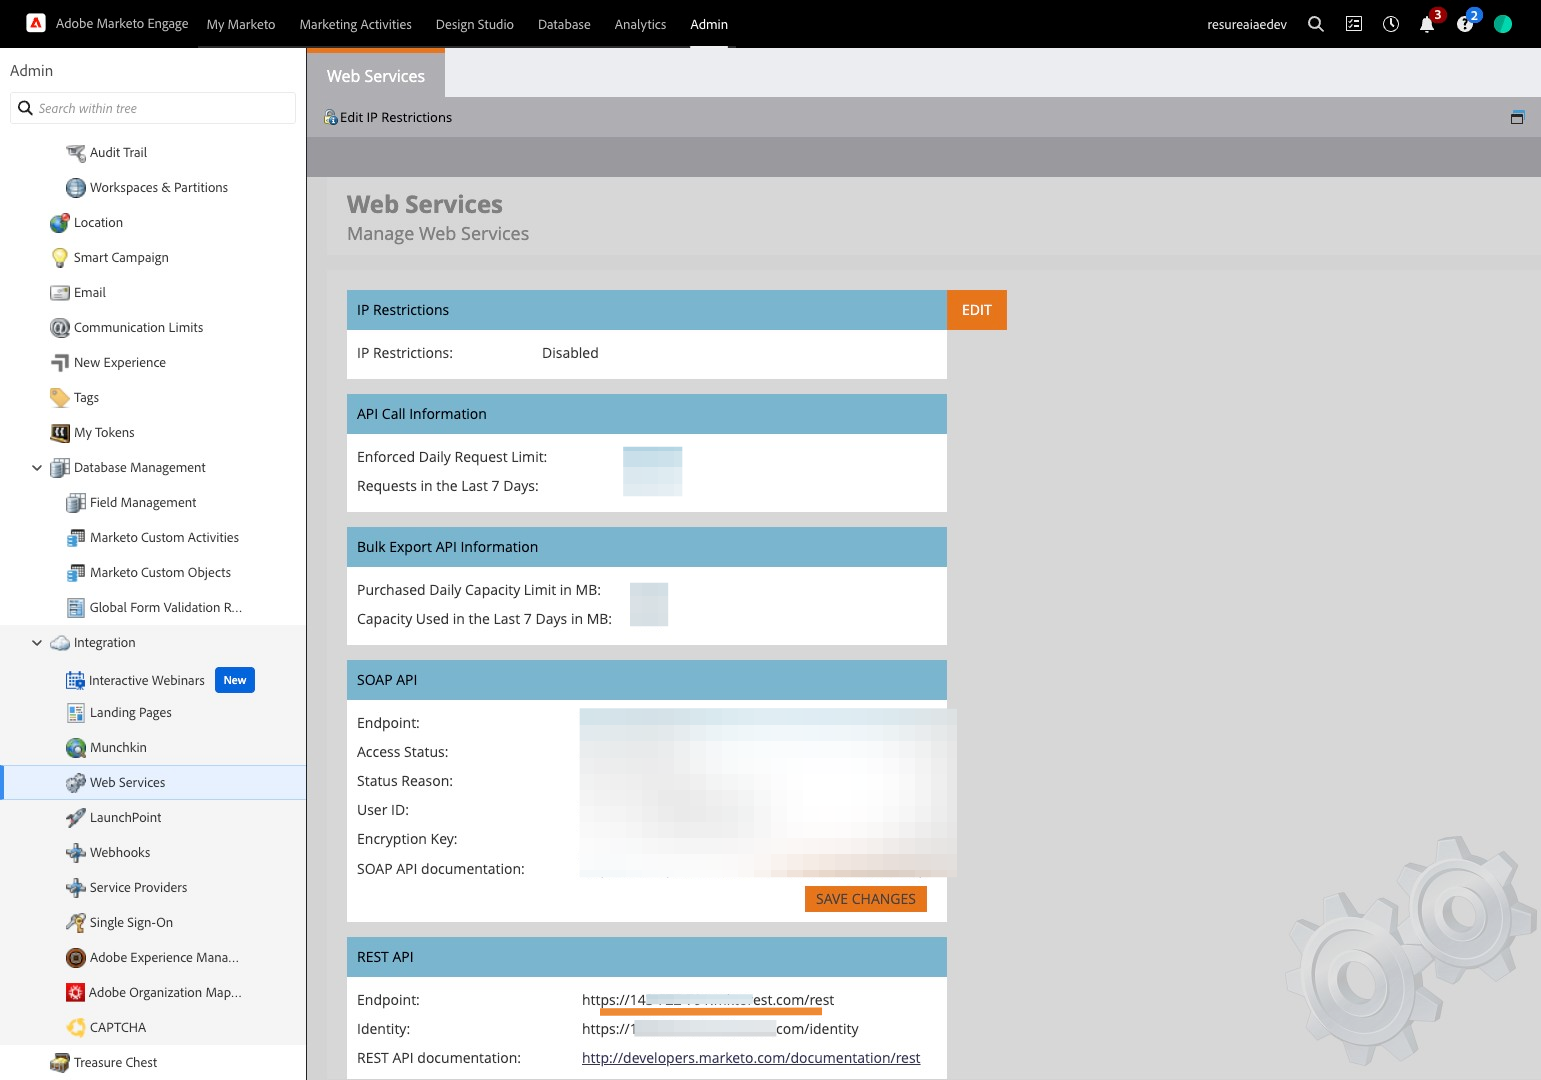Click the Search within tree field

point(153,108)
